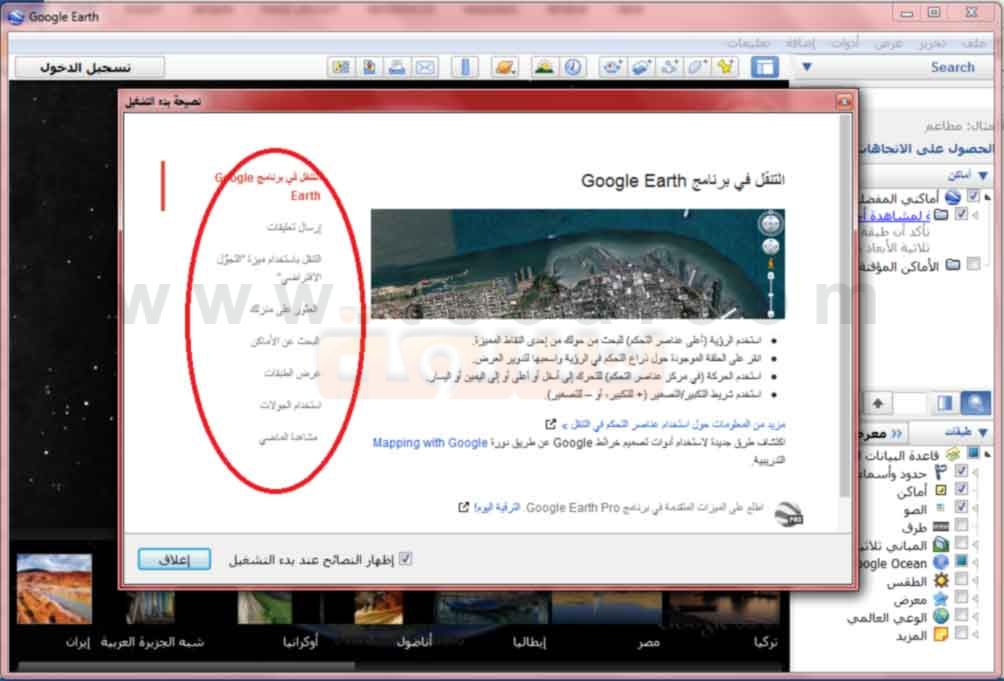Screen dimensions: 1004x681
Task: Open the عرض View menu
Action: point(889,43)
